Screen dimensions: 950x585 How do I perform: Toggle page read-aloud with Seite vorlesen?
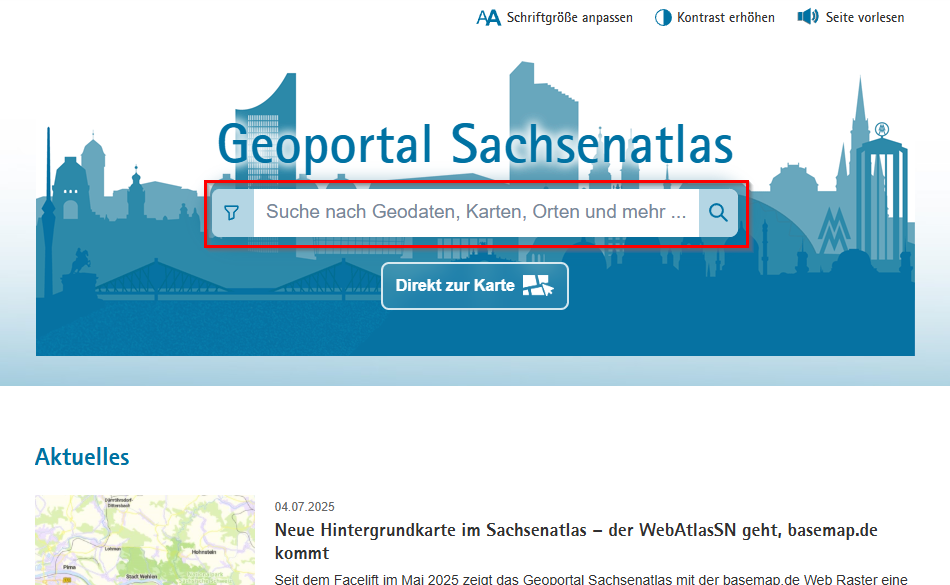849,16
